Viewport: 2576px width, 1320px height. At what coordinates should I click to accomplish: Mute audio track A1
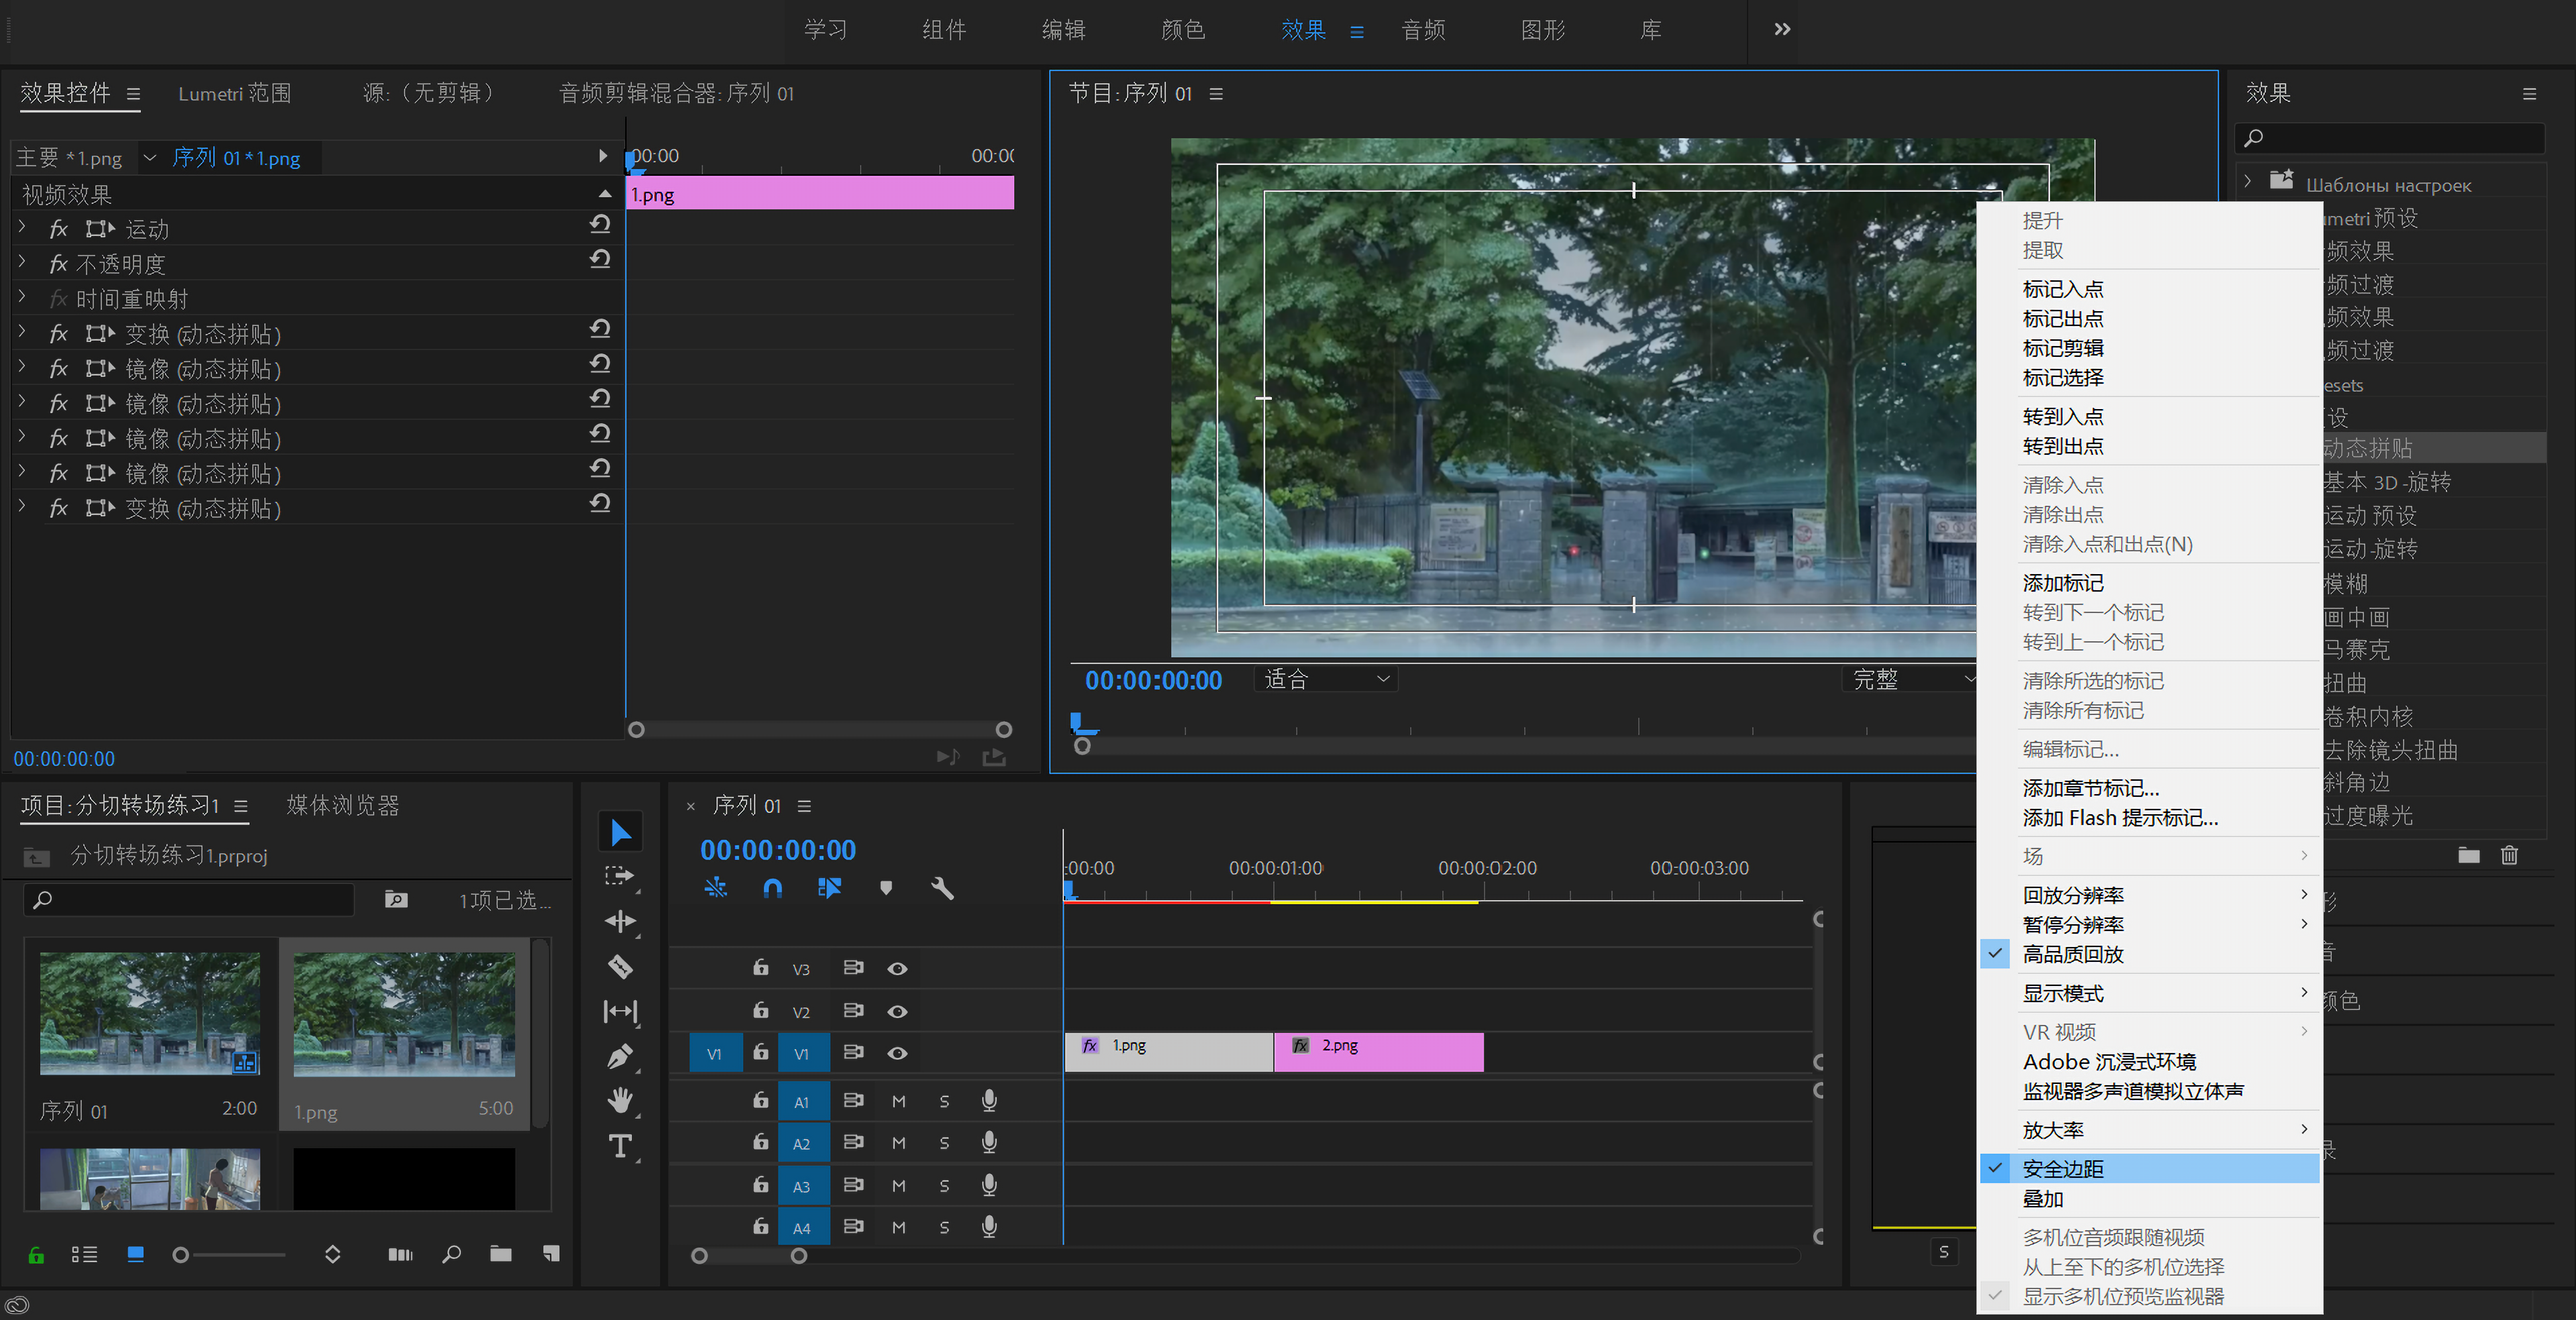tap(898, 1101)
